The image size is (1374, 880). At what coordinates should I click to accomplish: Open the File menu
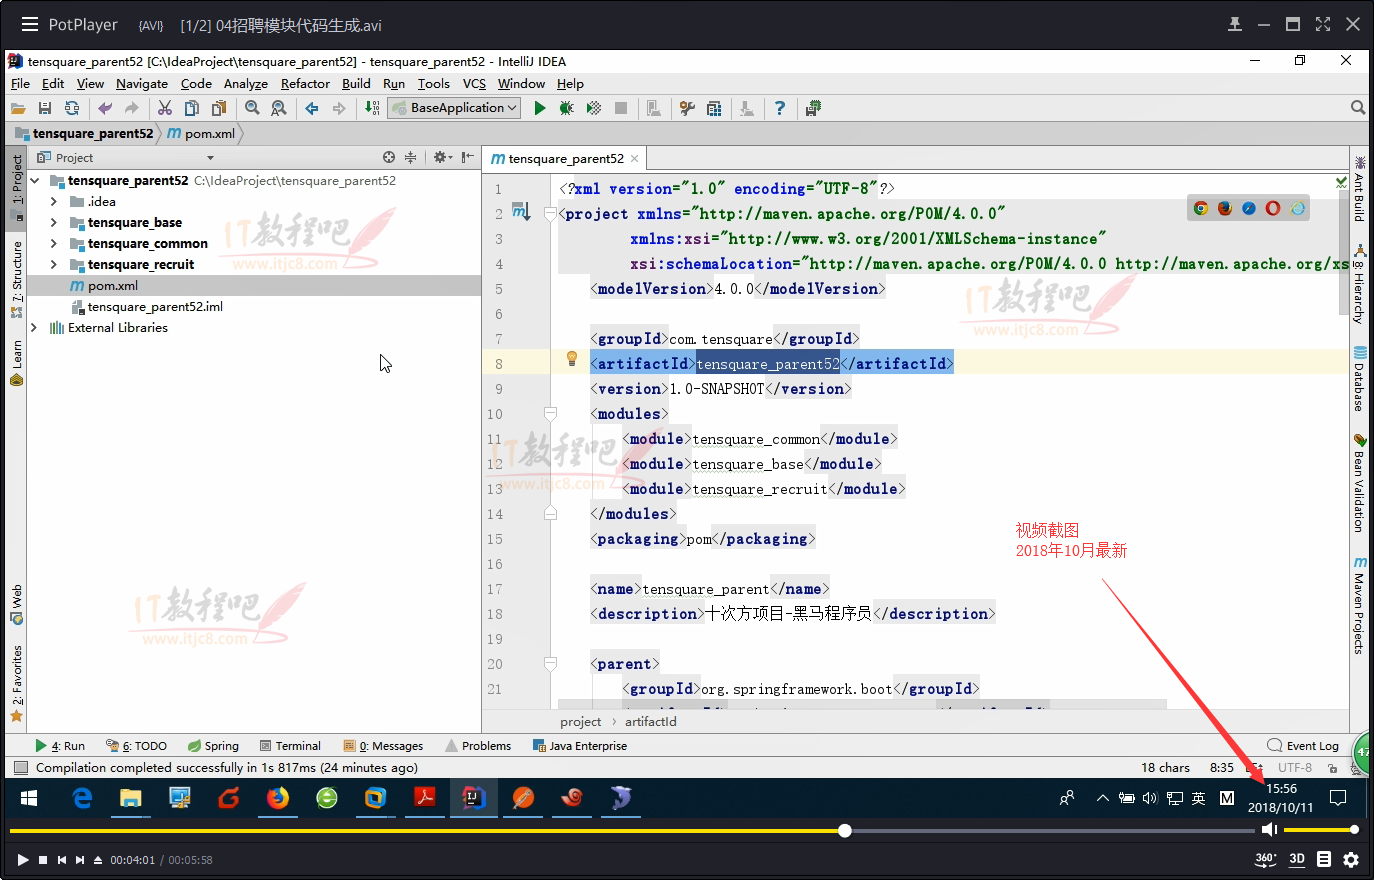pyautogui.click(x=20, y=84)
